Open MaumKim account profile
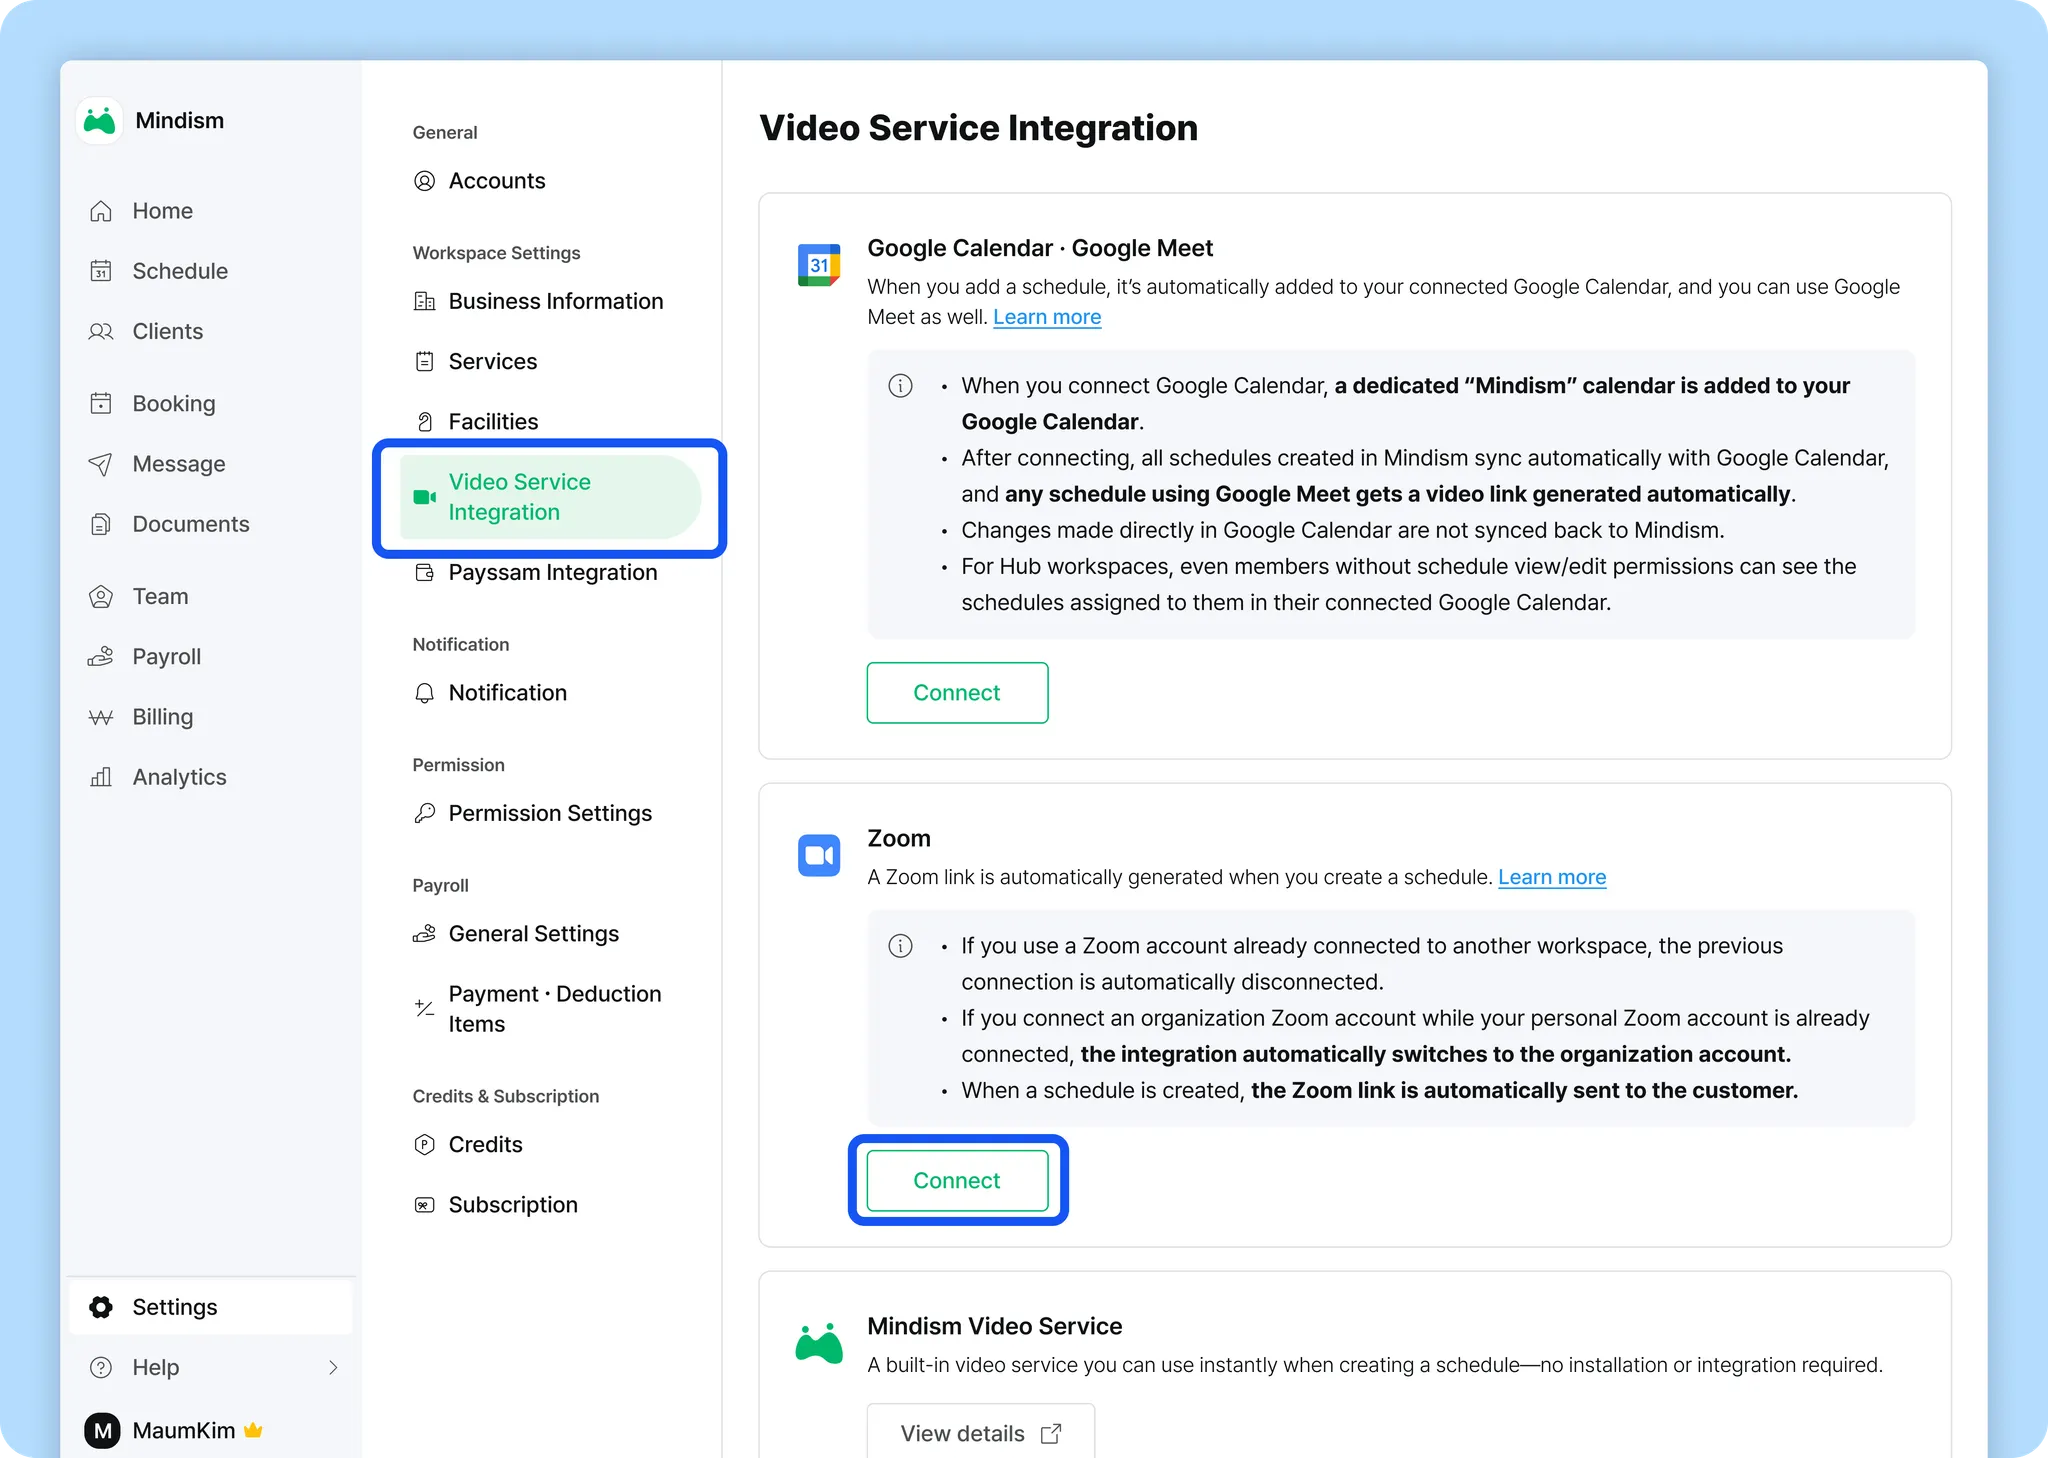This screenshot has height=1458, width=2048. [183, 1430]
